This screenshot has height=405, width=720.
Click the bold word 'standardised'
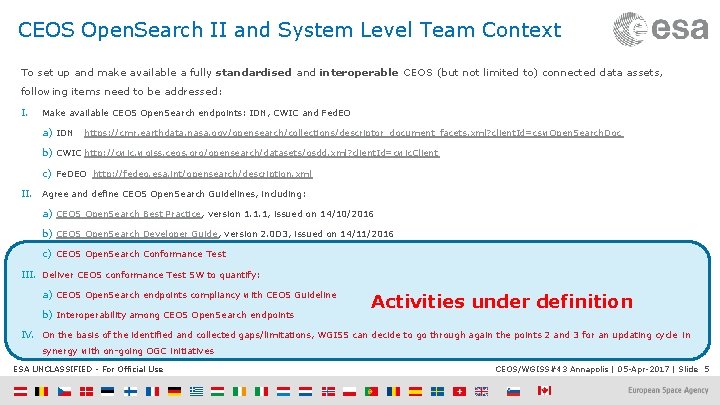[253, 73]
